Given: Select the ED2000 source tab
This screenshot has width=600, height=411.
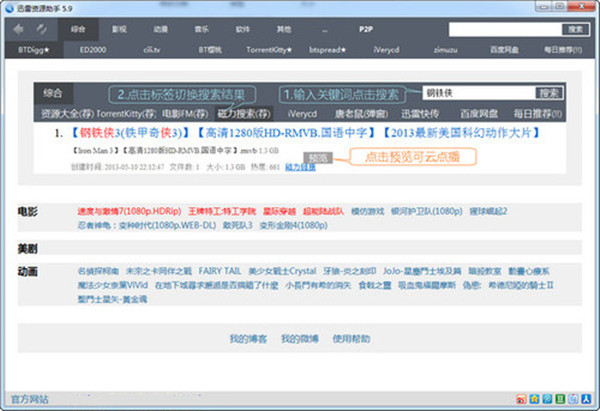Looking at the screenshot, I should pyautogui.click(x=93, y=50).
